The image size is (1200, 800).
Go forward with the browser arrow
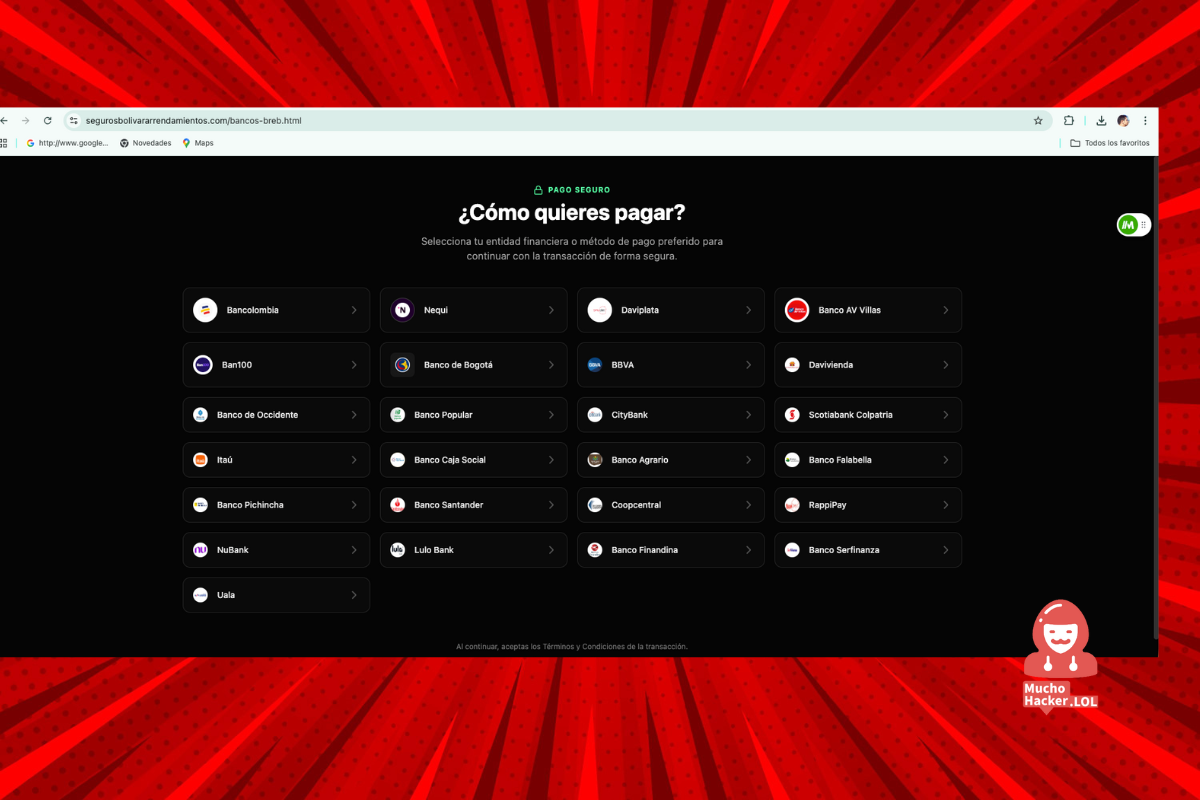[x=26, y=120]
